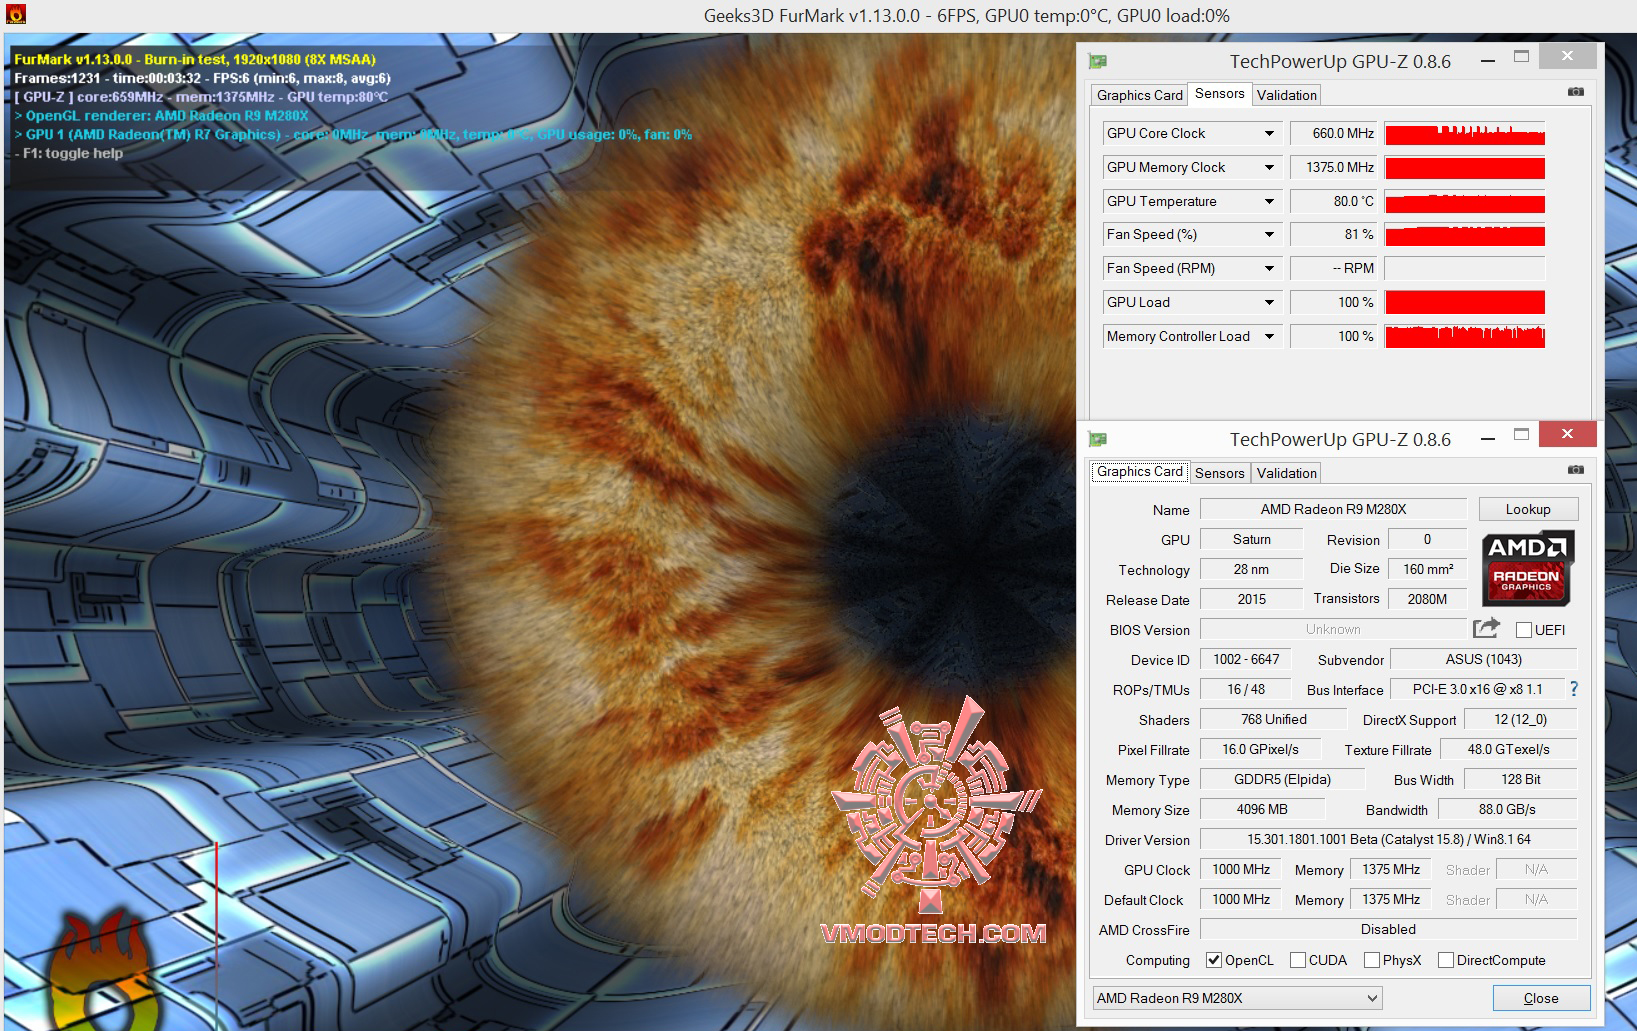Click the Release Date value 2015

[1251, 599]
